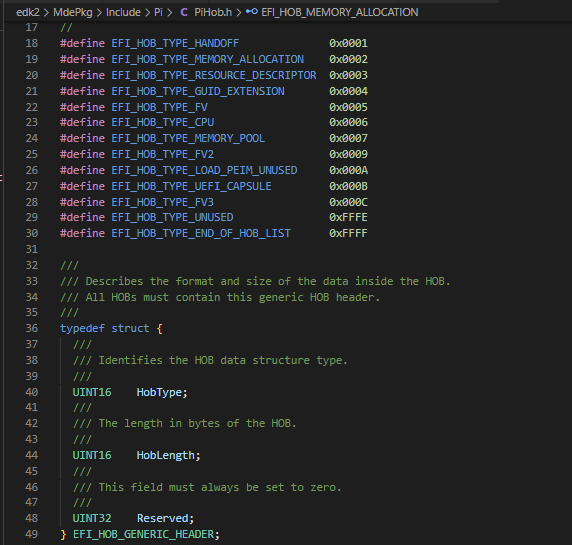Place cursor on the HobLength field
Viewport: 572px width, 545px height.
[x=166, y=455]
